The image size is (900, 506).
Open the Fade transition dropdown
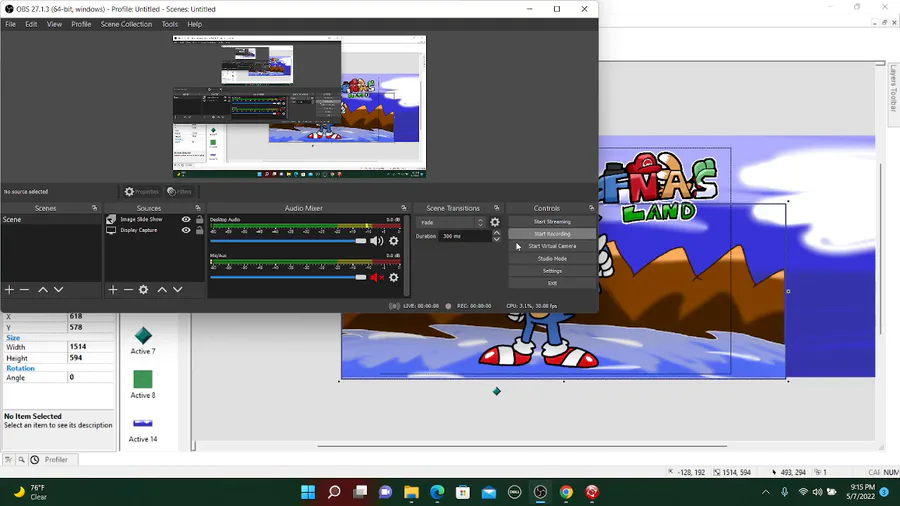click(x=451, y=222)
